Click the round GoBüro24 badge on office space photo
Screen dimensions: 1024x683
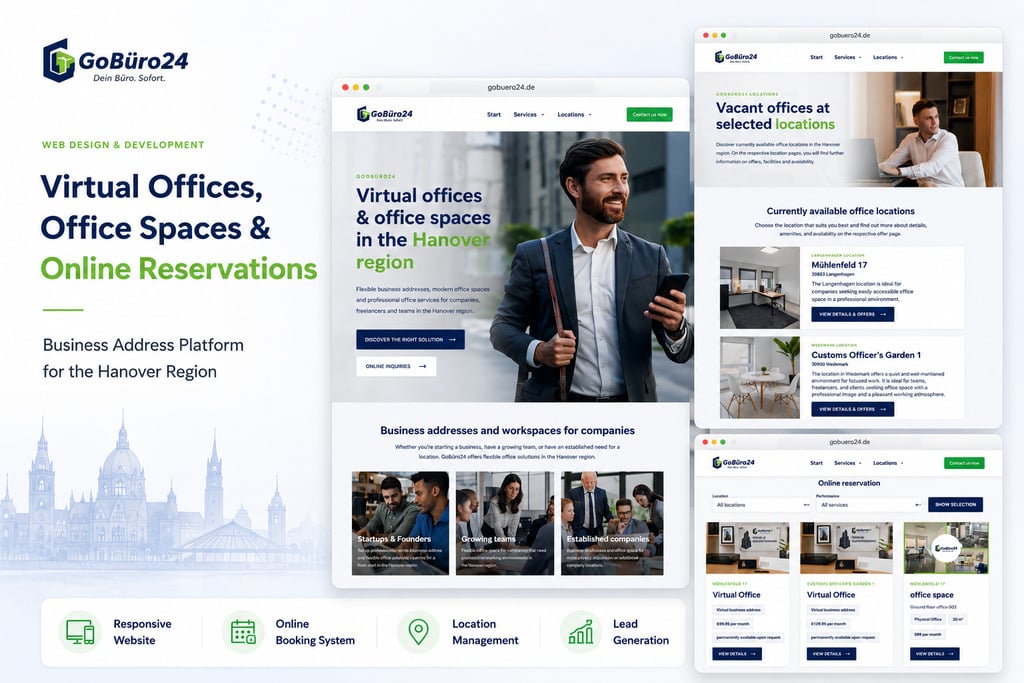coord(946,548)
